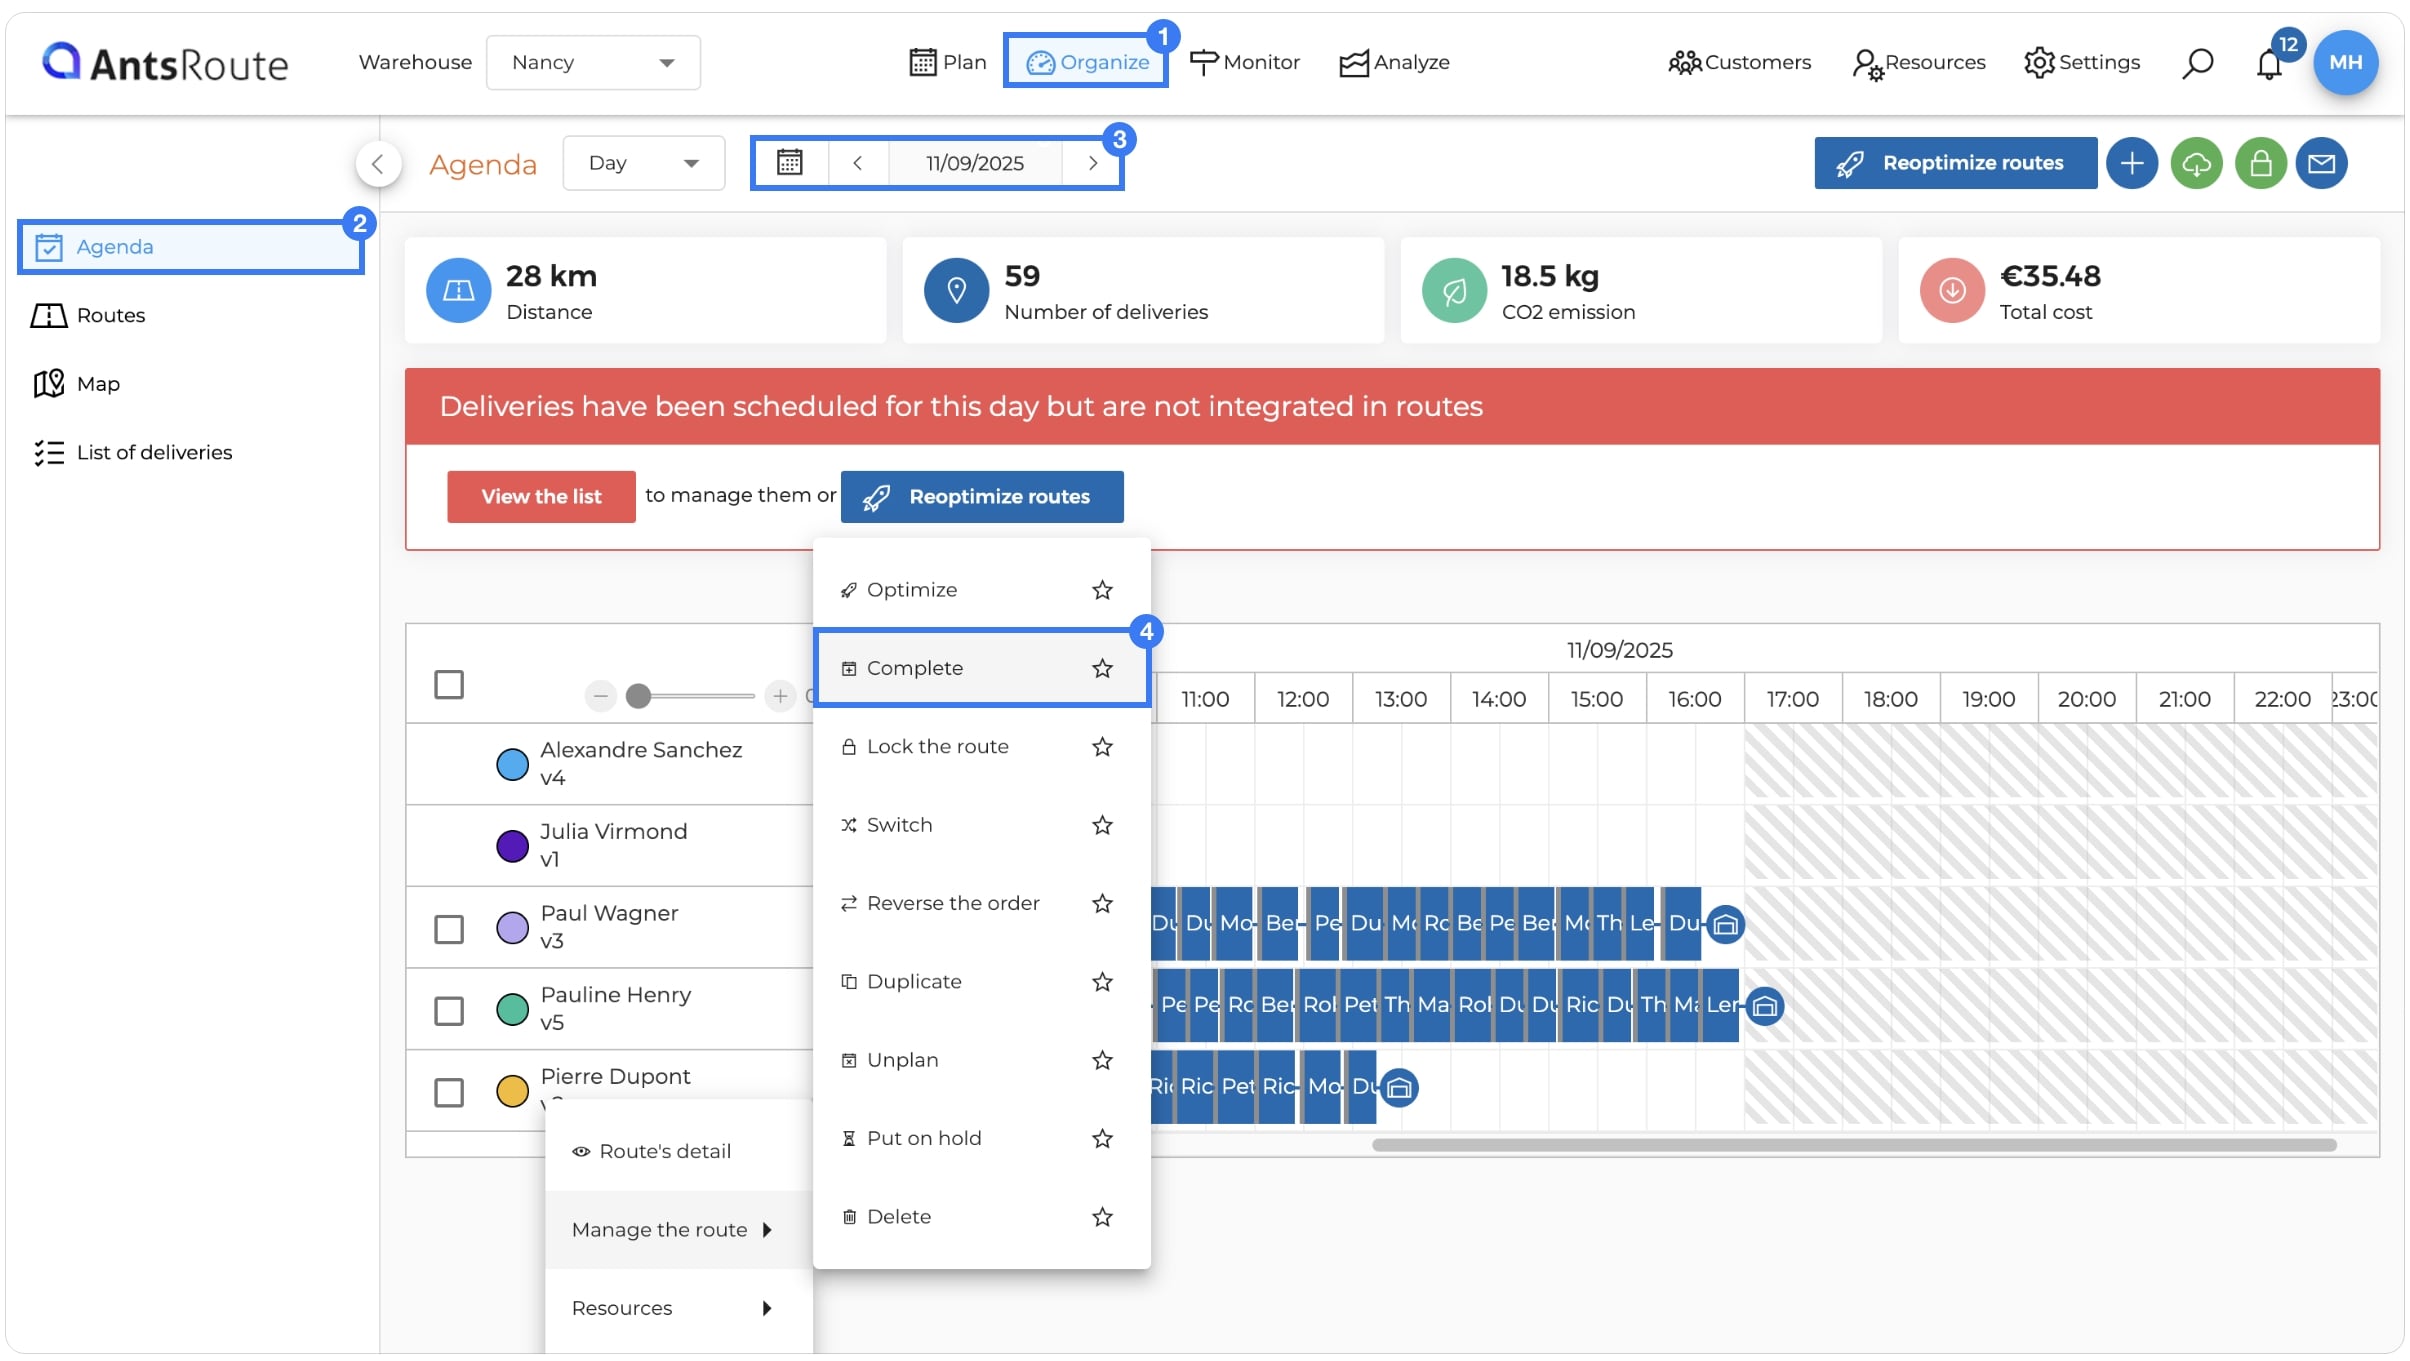Open the Nancy warehouse dropdown
This screenshot has width=2410, height=1361.
click(593, 62)
